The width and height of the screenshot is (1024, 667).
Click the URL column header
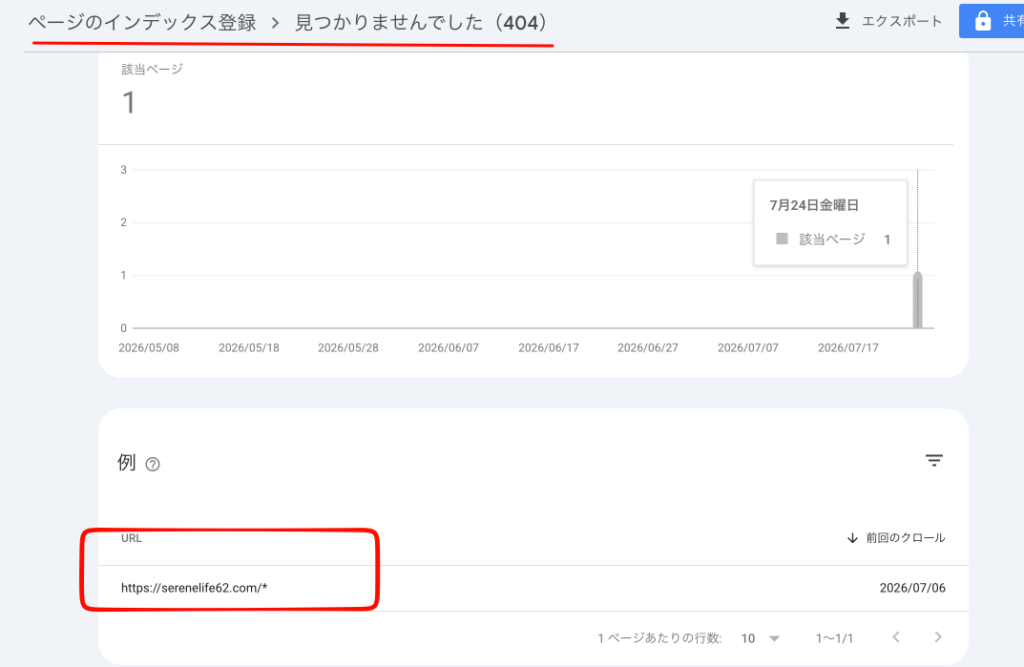[131, 538]
